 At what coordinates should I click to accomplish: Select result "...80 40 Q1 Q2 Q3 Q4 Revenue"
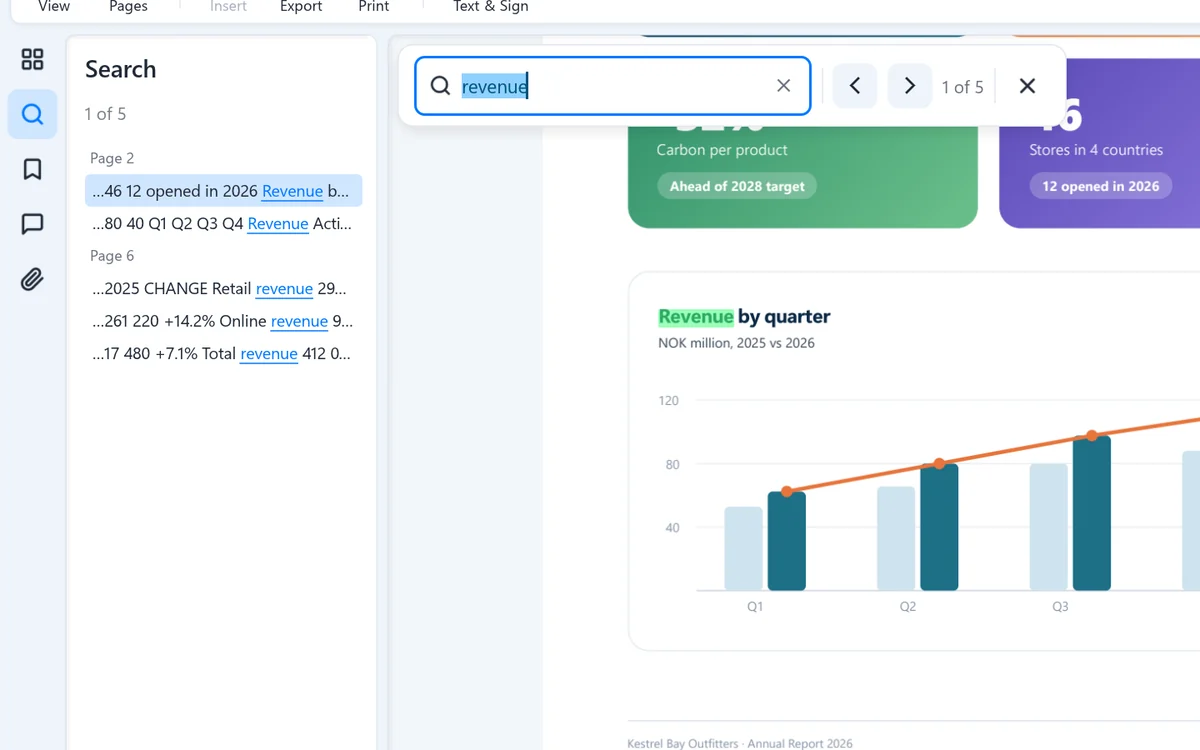pos(223,223)
